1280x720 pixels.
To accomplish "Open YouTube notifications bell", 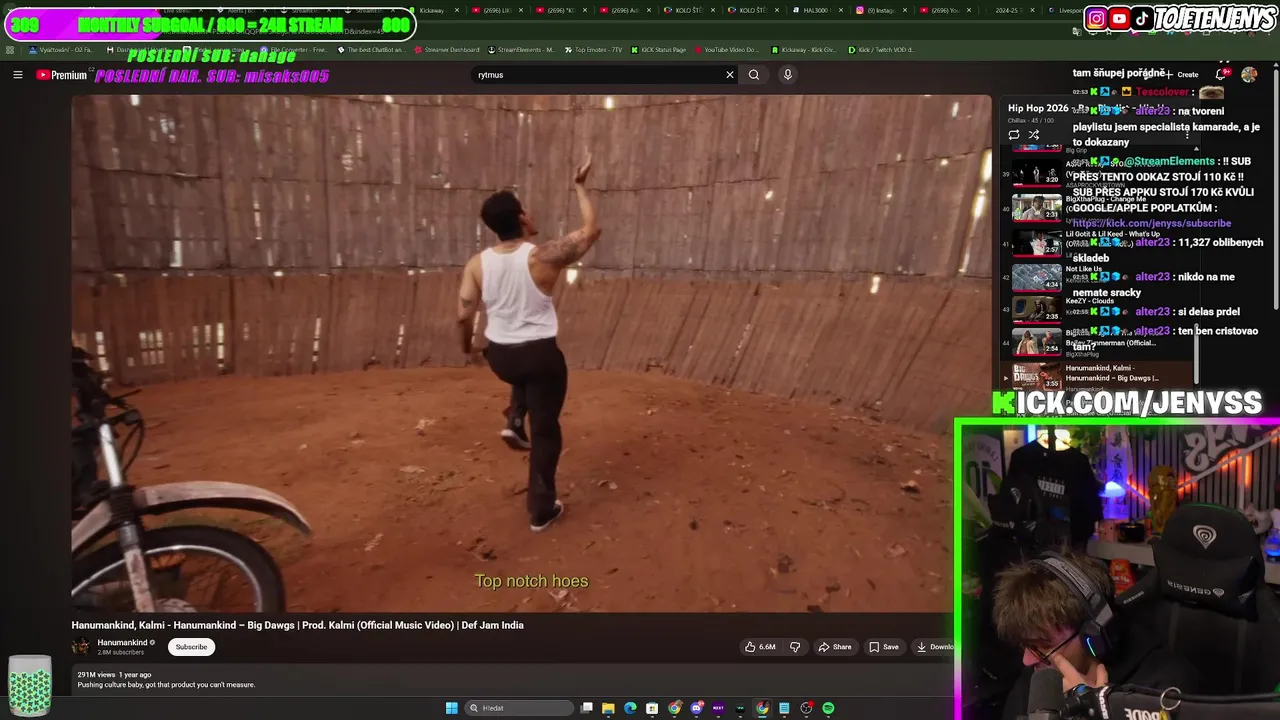I will pos(1221,75).
